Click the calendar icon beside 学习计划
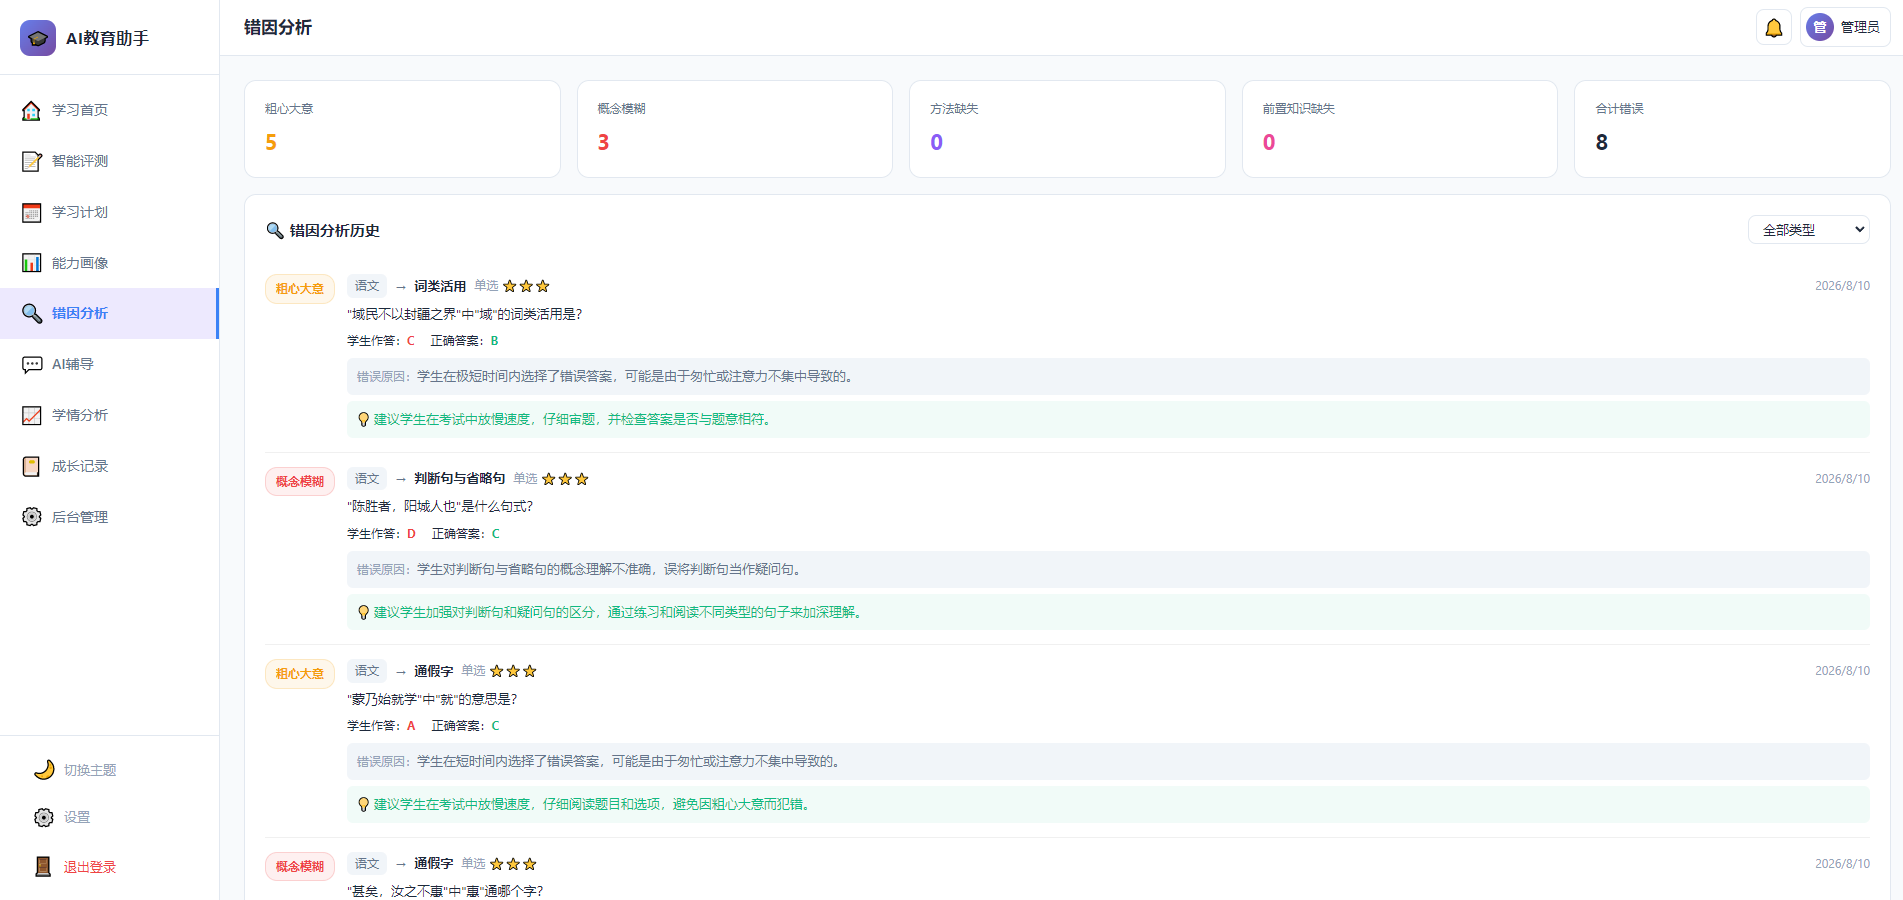The height and width of the screenshot is (900, 1903). click(x=32, y=212)
